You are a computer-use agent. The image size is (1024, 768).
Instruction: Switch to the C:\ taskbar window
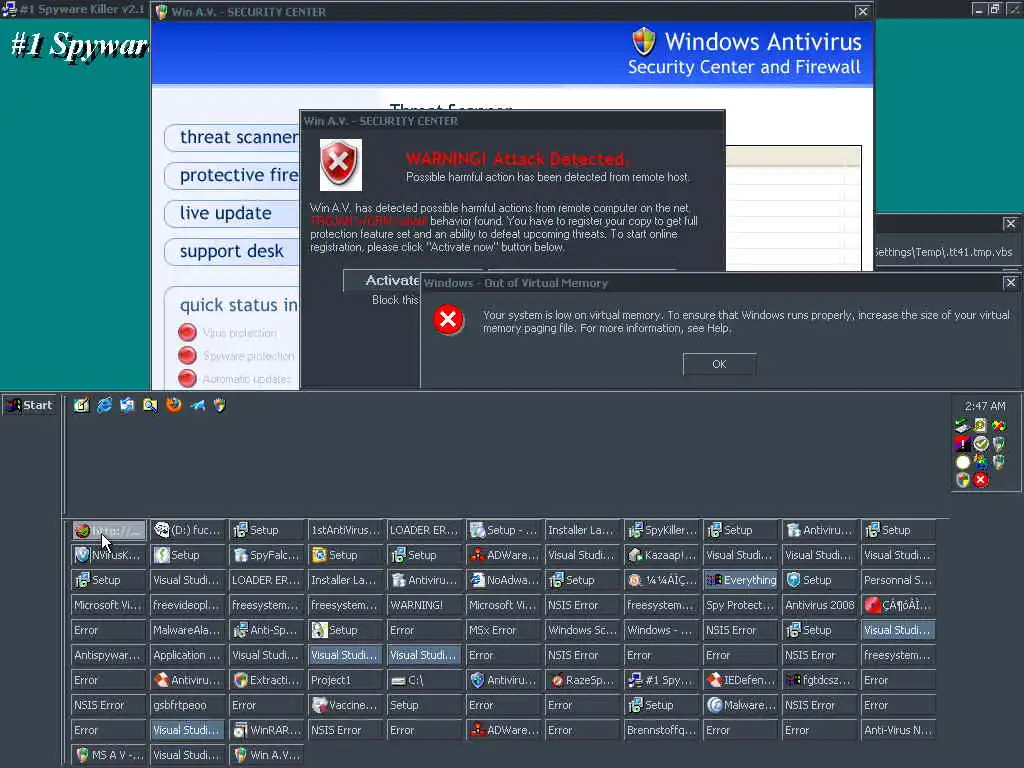click(x=424, y=680)
